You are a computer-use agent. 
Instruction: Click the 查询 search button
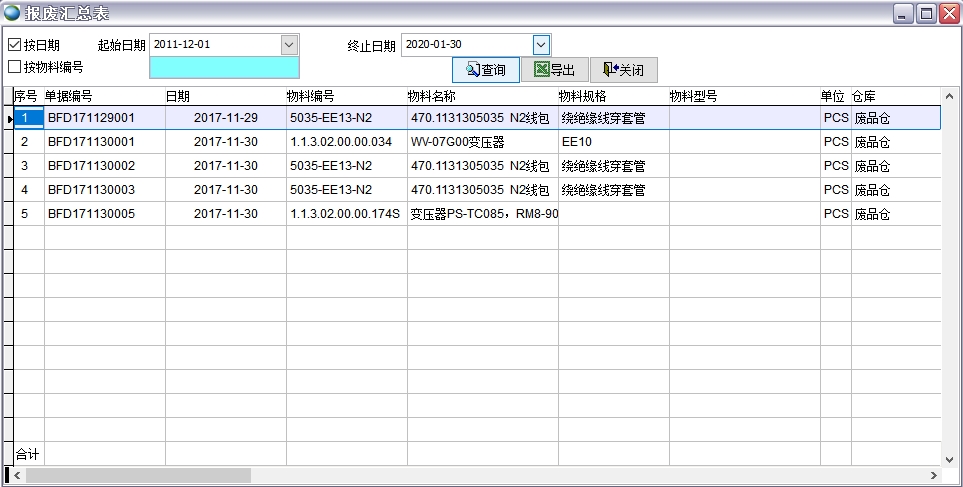(486, 70)
